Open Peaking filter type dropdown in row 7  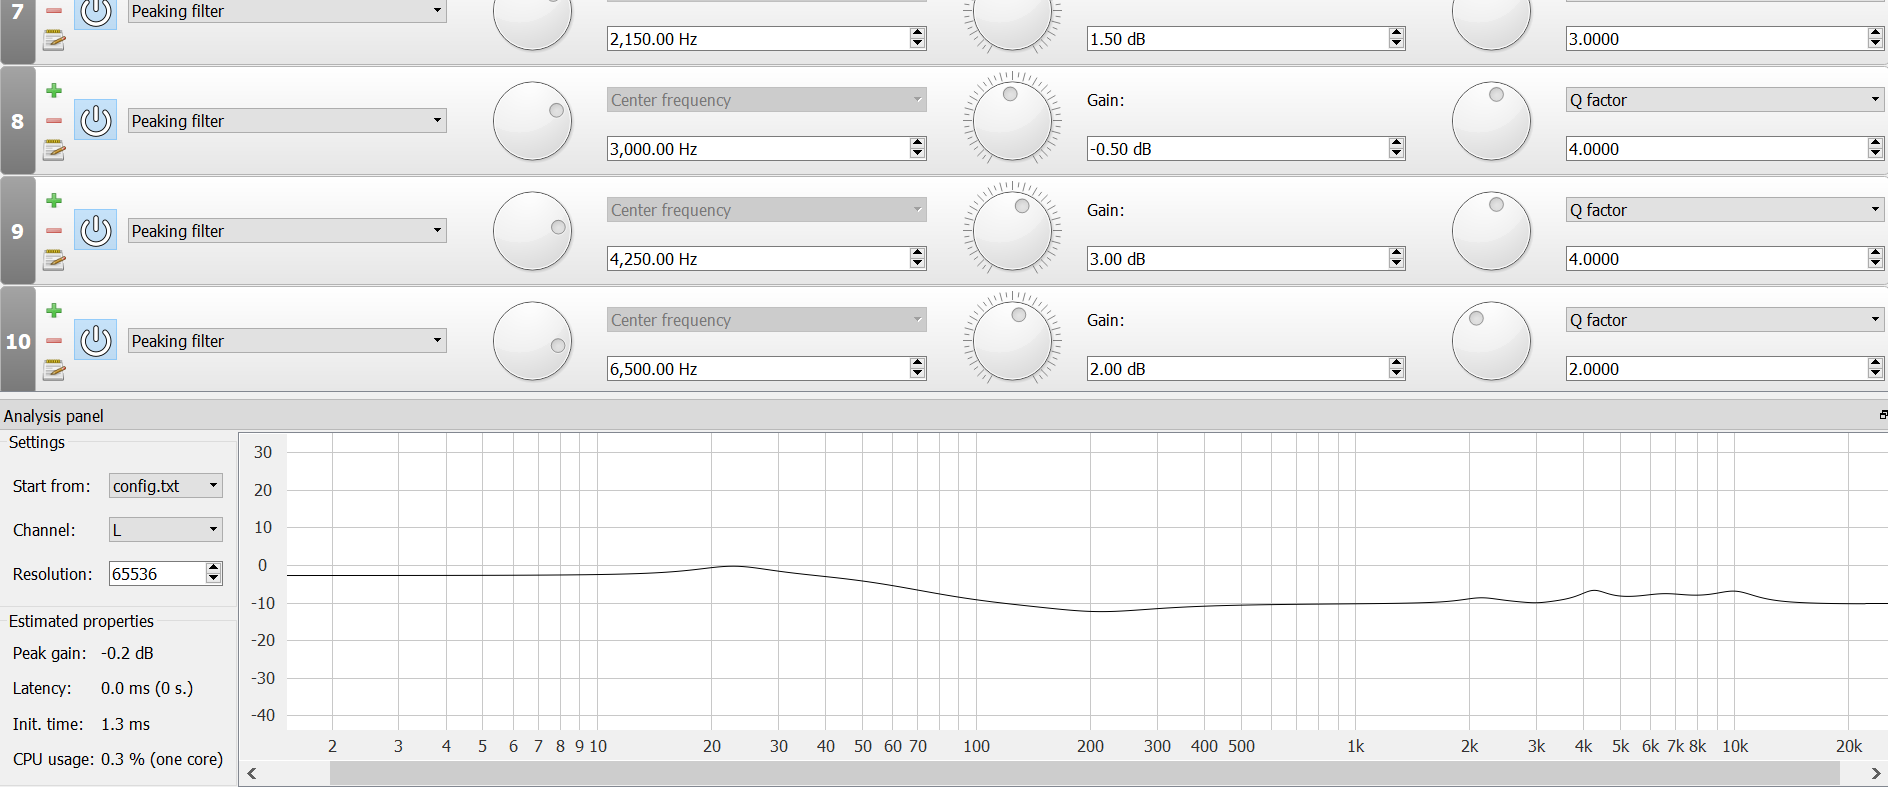coord(287,11)
